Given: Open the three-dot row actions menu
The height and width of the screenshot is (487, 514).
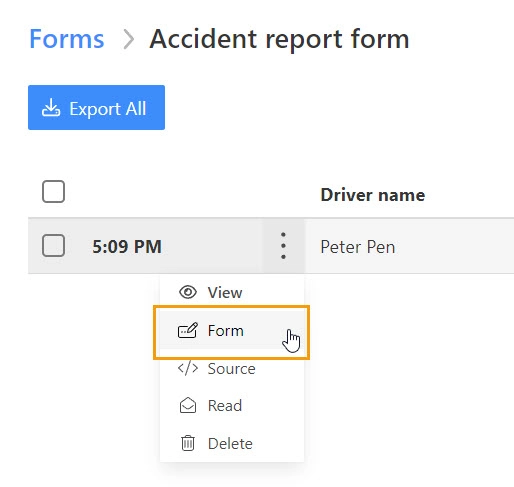Looking at the screenshot, I should pos(283,246).
